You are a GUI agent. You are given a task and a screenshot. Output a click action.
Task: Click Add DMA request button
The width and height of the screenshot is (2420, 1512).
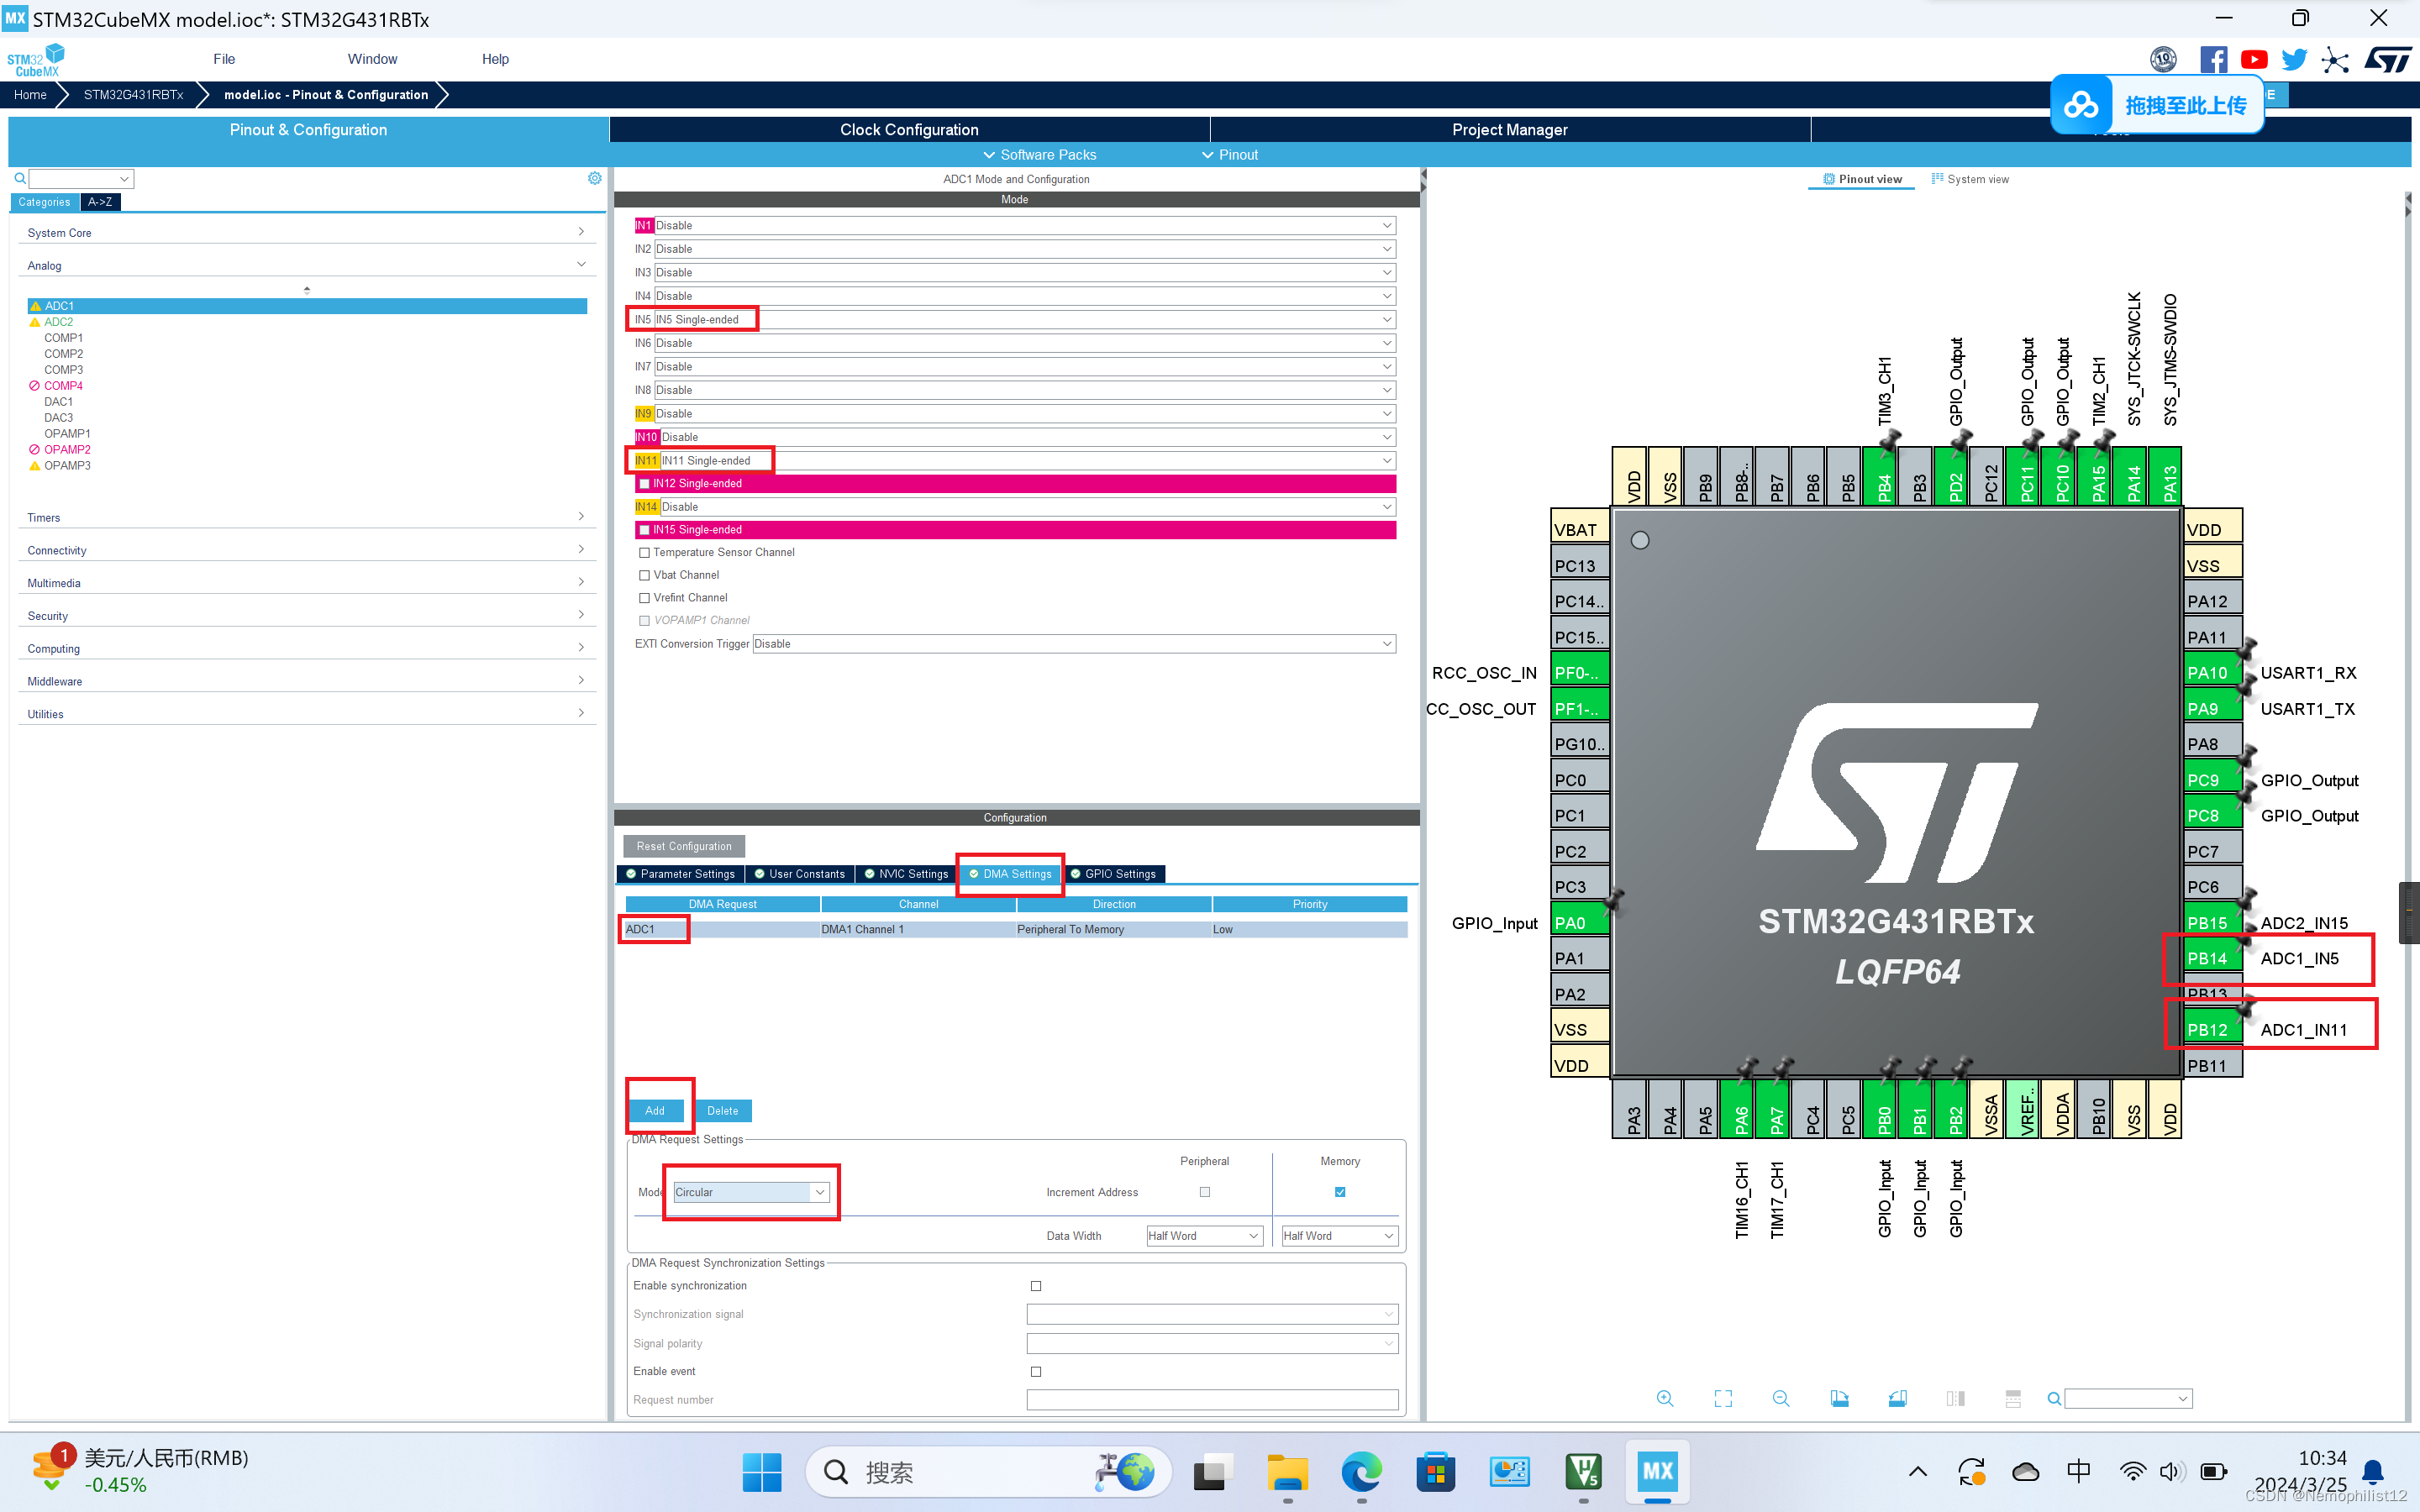point(655,1111)
